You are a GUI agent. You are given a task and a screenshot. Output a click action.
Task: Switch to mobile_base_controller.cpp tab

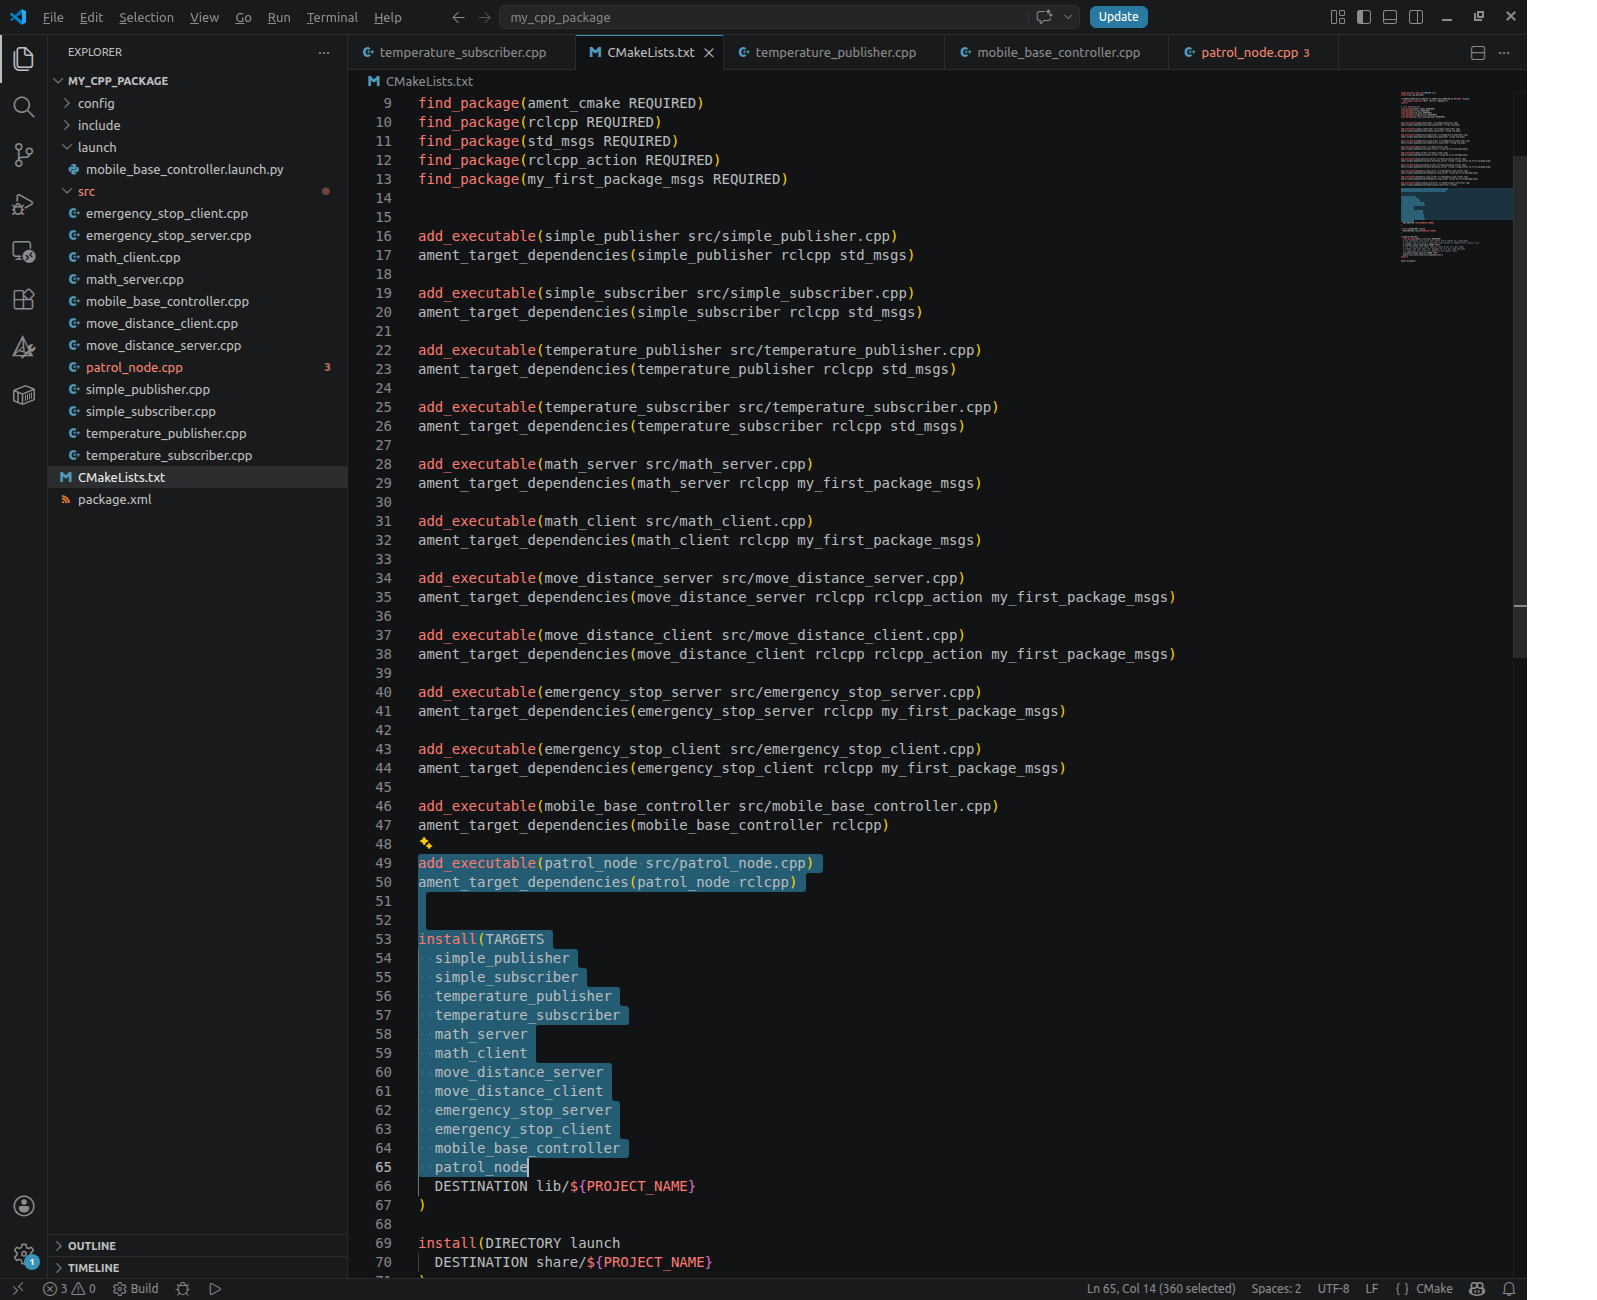pyautogui.click(x=1058, y=53)
